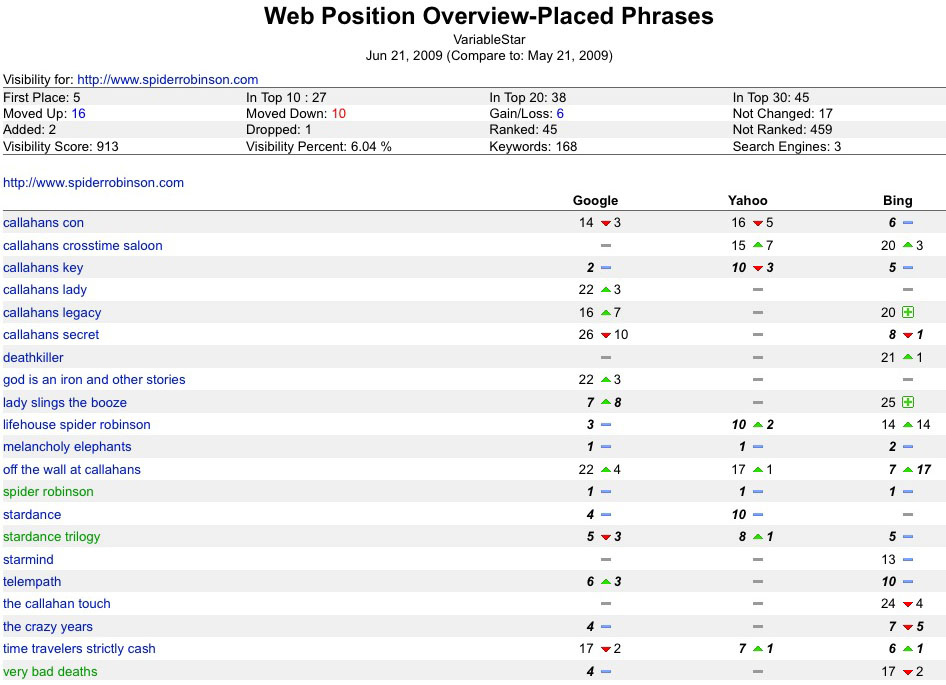The height and width of the screenshot is (685, 946).
Task: Follow the telempath keyword link
Action: [32, 581]
